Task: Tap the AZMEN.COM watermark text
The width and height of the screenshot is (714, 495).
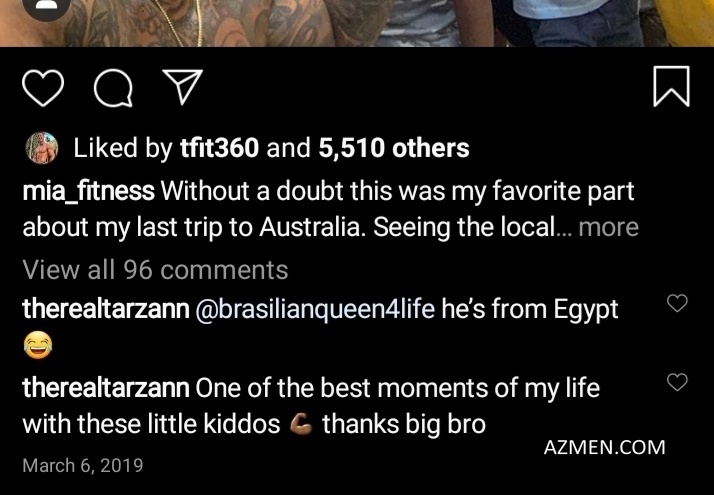Action: [x=604, y=448]
